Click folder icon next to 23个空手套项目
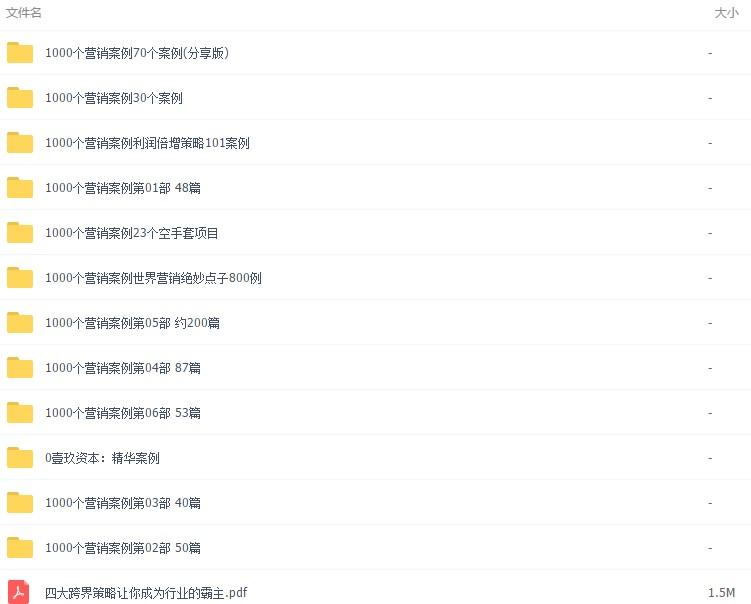751x604 pixels. (20, 233)
